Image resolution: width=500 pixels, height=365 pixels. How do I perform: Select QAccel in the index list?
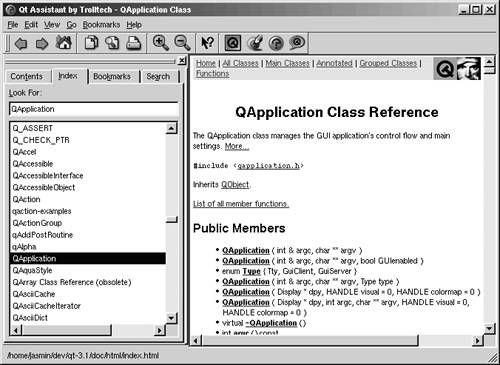(88, 152)
